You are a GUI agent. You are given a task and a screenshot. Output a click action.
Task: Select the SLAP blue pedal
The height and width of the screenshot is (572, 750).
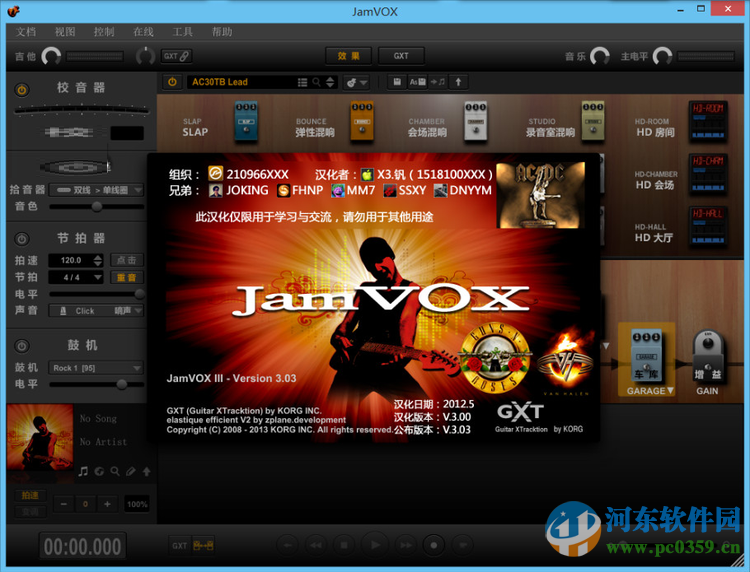246,121
